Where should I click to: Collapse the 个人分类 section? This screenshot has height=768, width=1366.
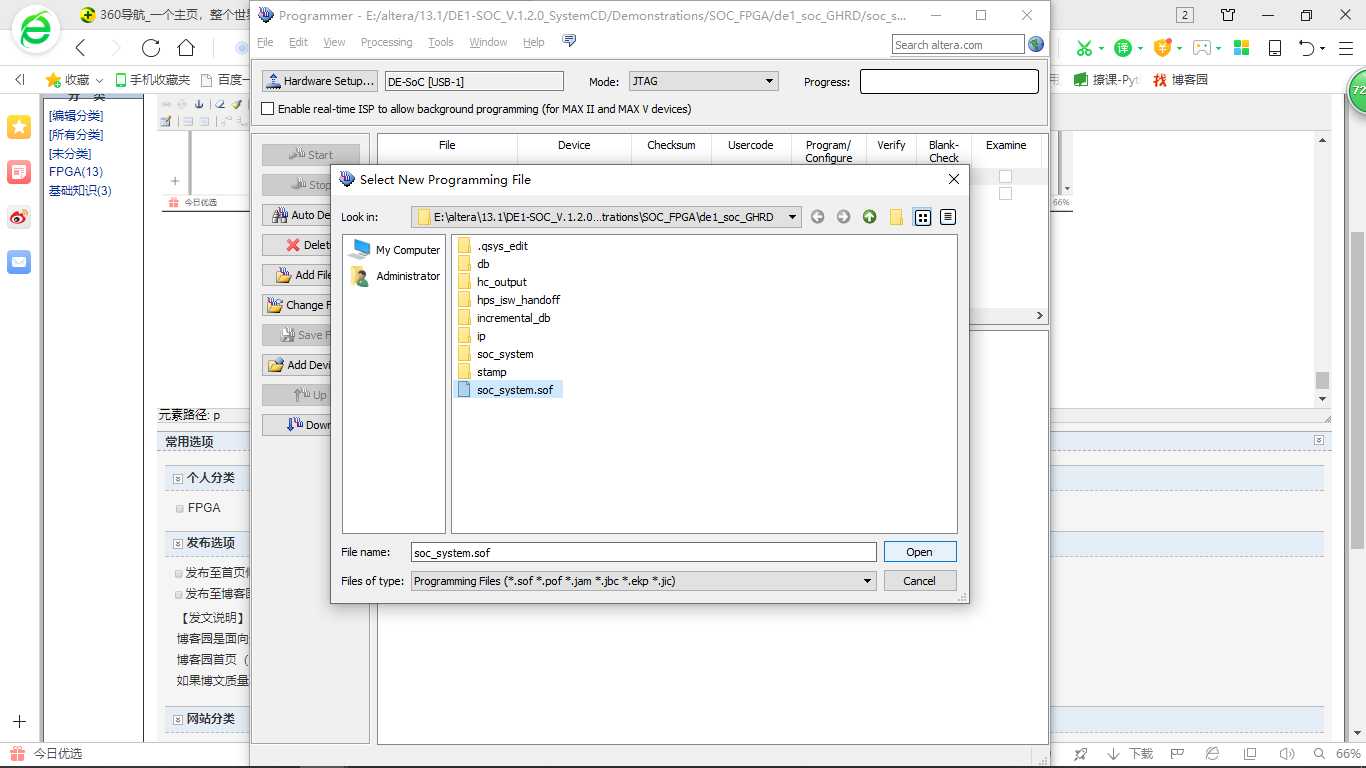tap(177, 479)
